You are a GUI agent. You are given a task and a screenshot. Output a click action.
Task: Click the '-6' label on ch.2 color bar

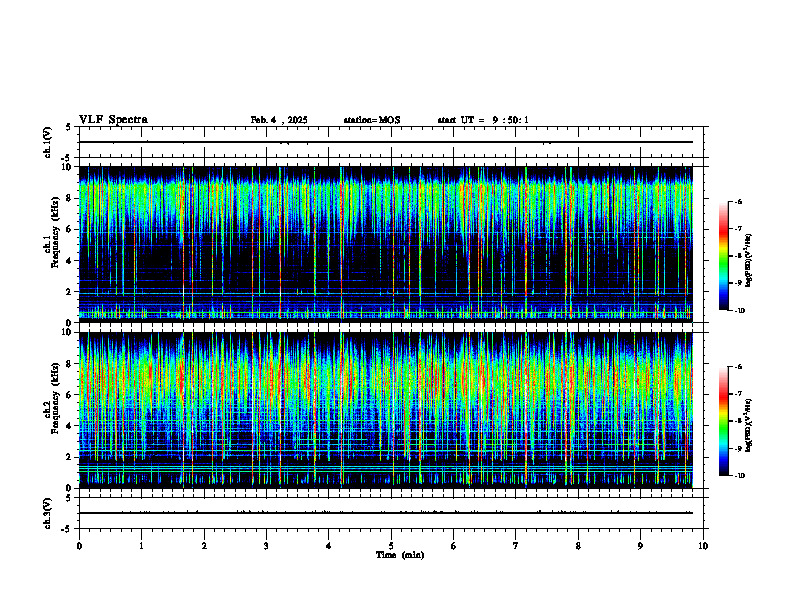(x=738, y=367)
